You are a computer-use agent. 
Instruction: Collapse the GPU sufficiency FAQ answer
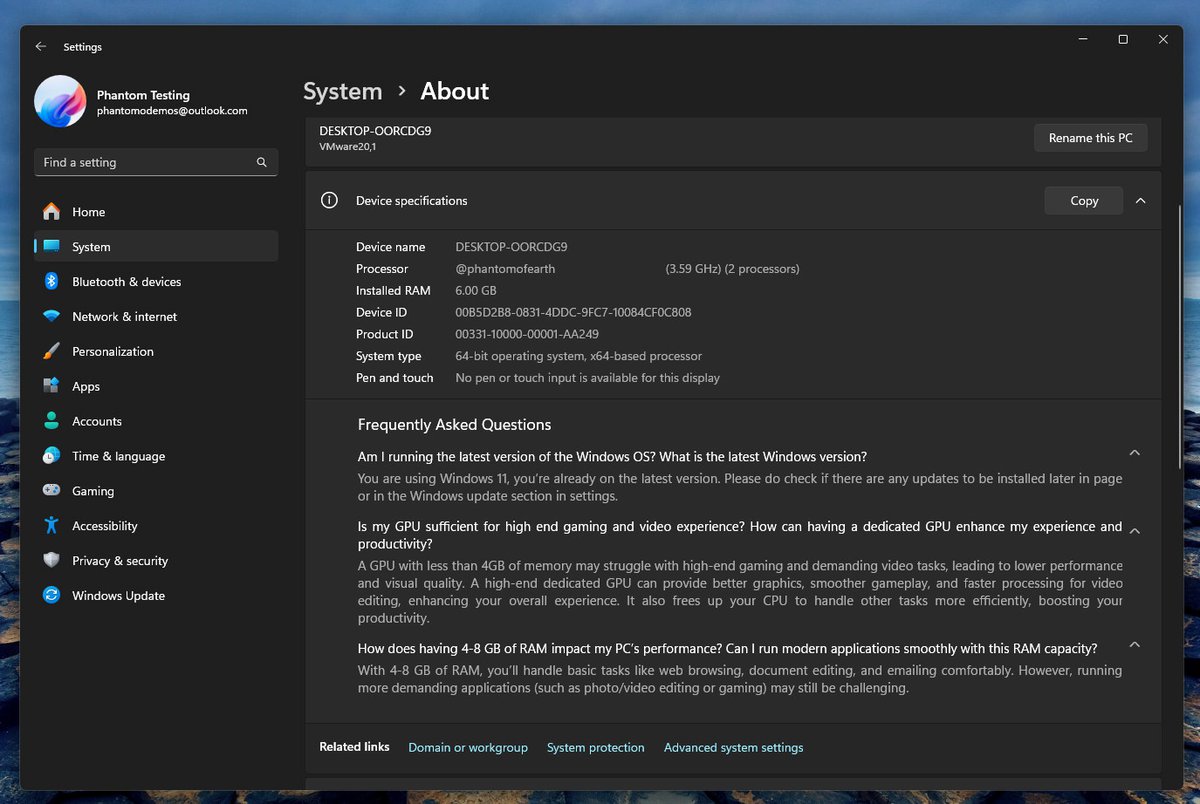click(x=1134, y=531)
